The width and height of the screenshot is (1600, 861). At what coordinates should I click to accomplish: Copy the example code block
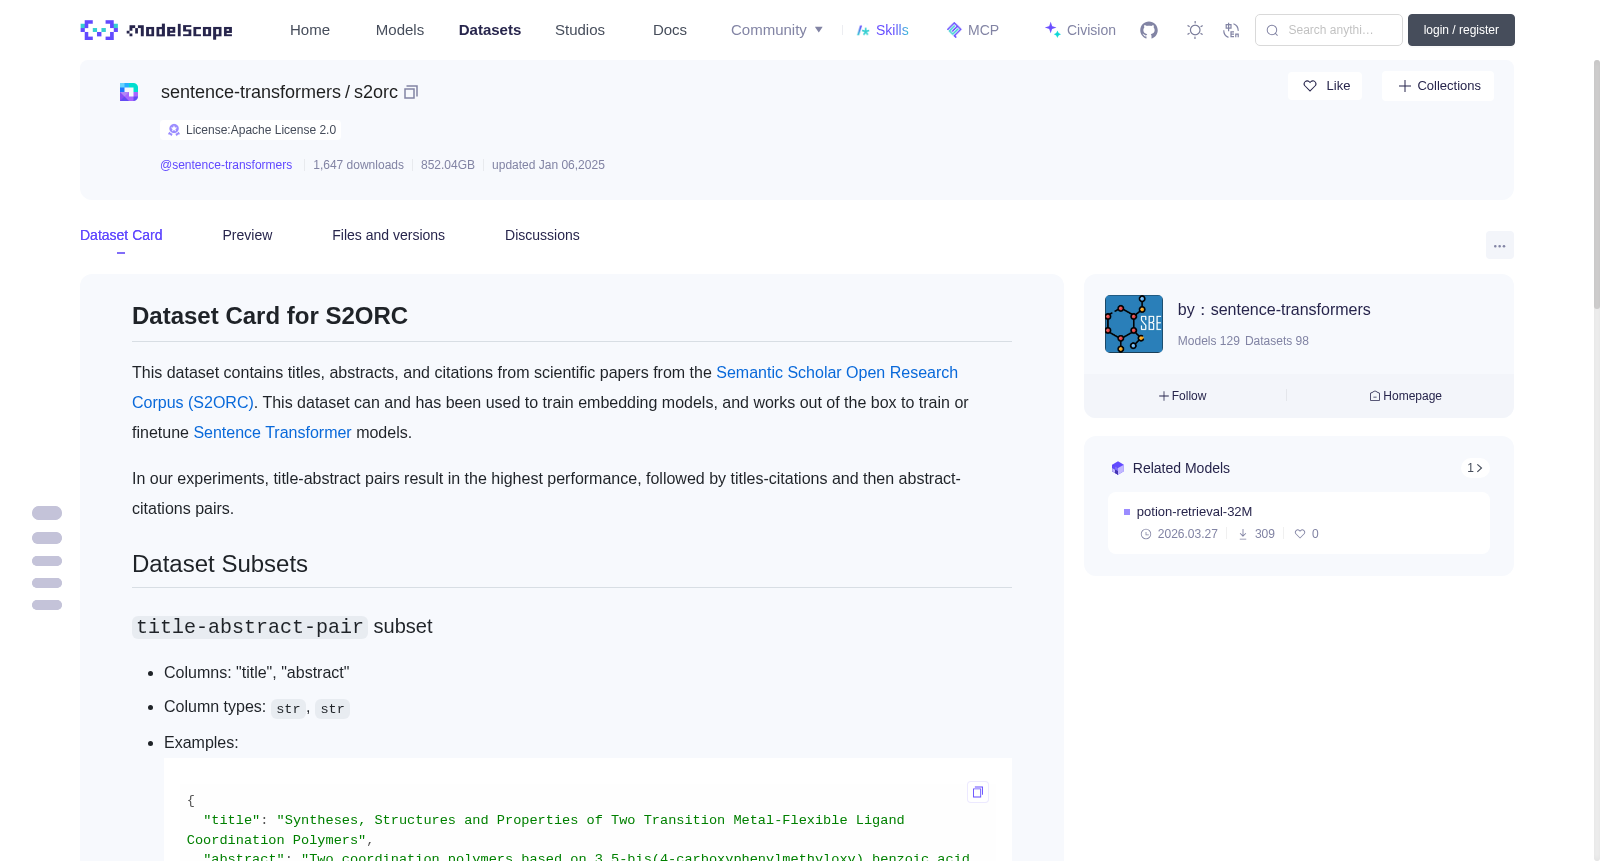click(978, 792)
